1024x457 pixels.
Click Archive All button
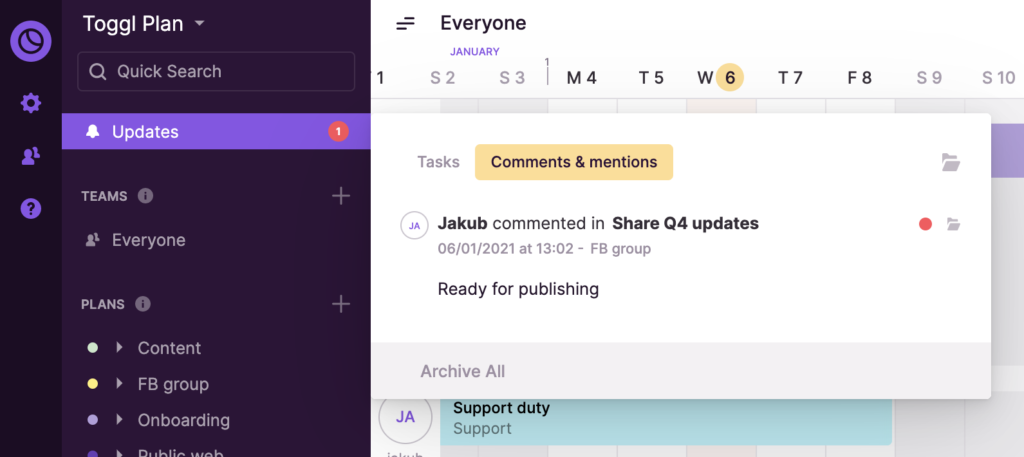pyautogui.click(x=462, y=371)
